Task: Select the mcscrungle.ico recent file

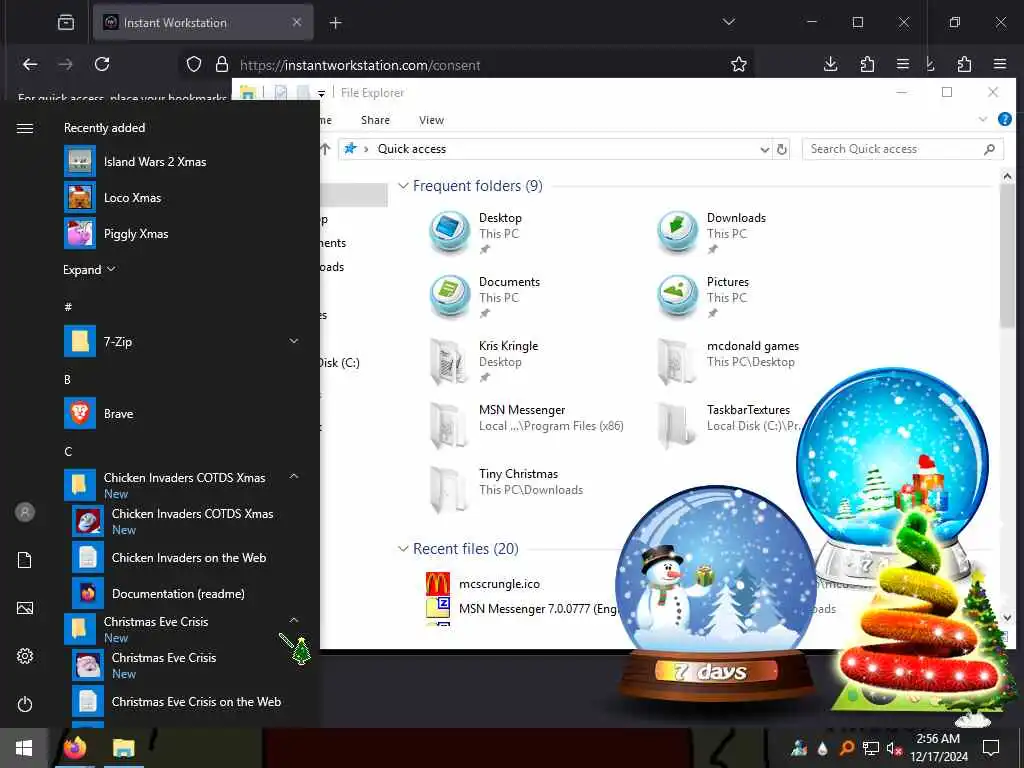Action: click(x=500, y=584)
